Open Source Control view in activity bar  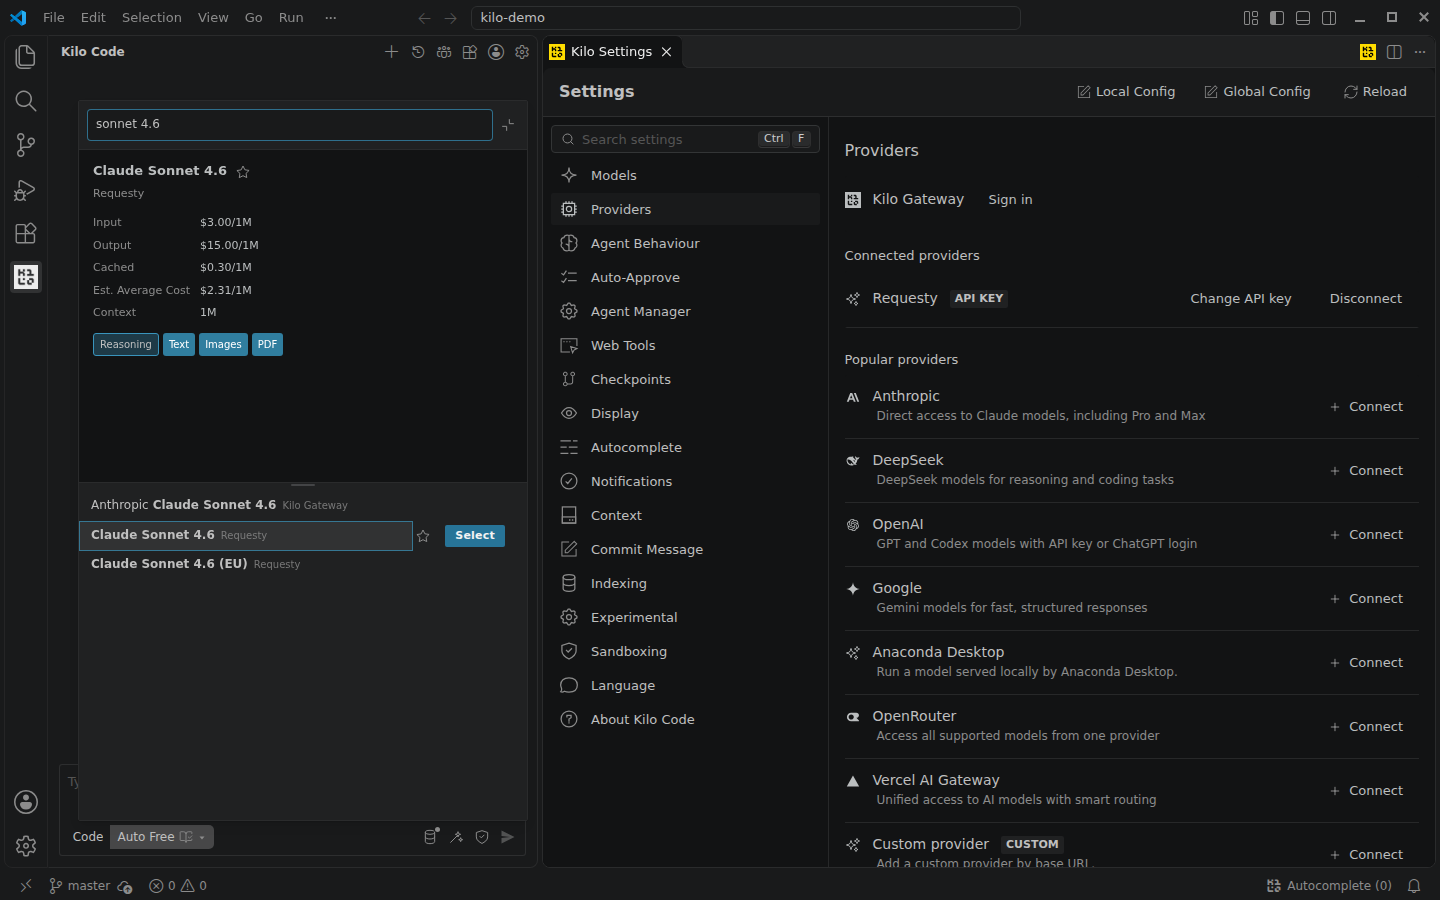click(26, 145)
